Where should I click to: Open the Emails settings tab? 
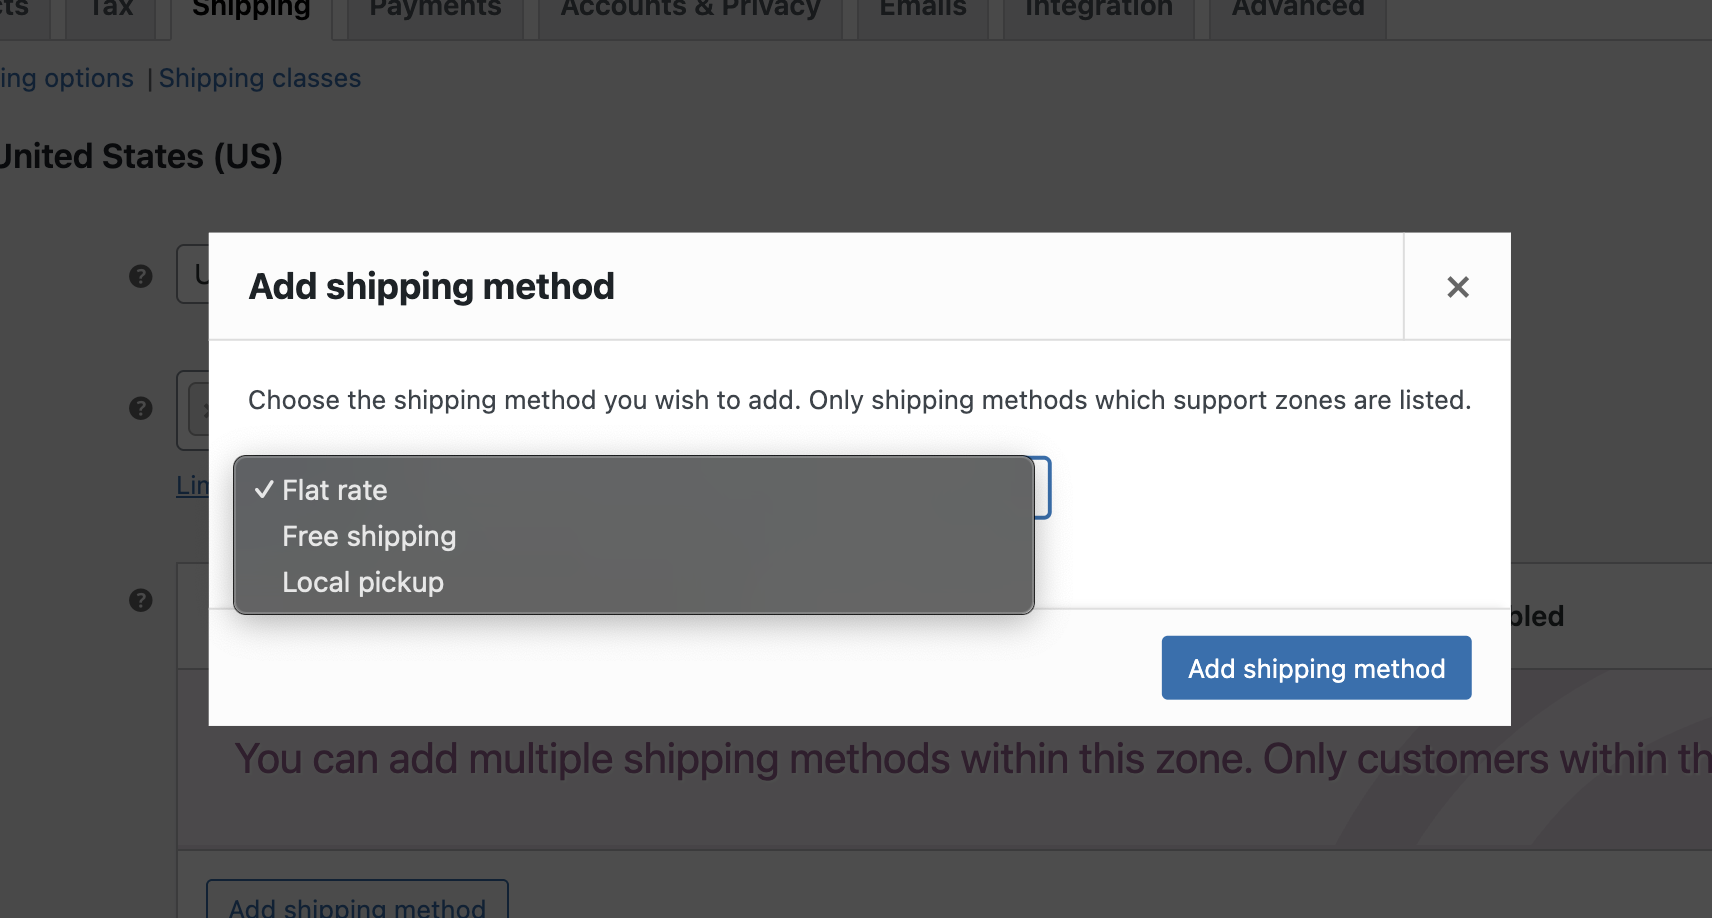[x=921, y=10]
